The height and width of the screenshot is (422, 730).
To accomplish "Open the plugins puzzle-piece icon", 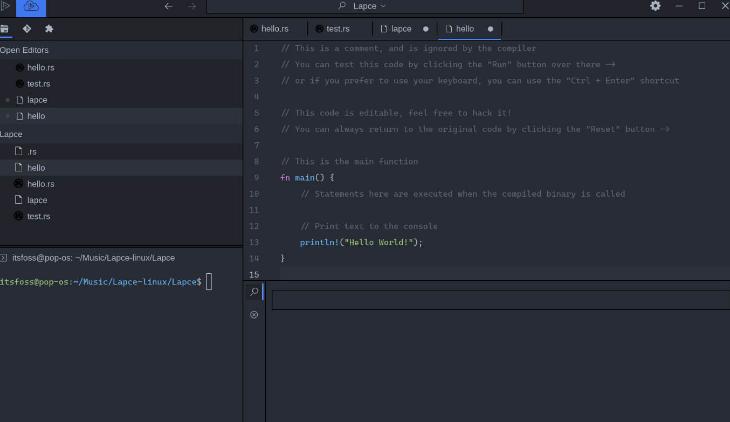I will tap(49, 29).
